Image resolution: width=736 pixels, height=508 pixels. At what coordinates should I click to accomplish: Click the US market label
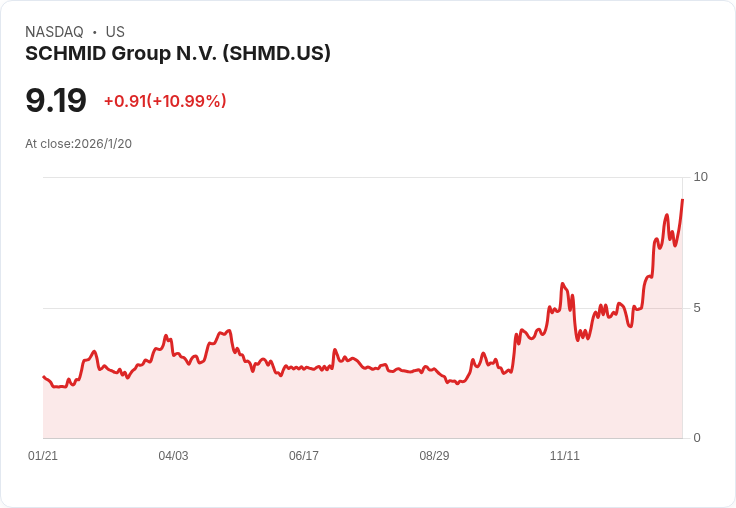pos(115,32)
